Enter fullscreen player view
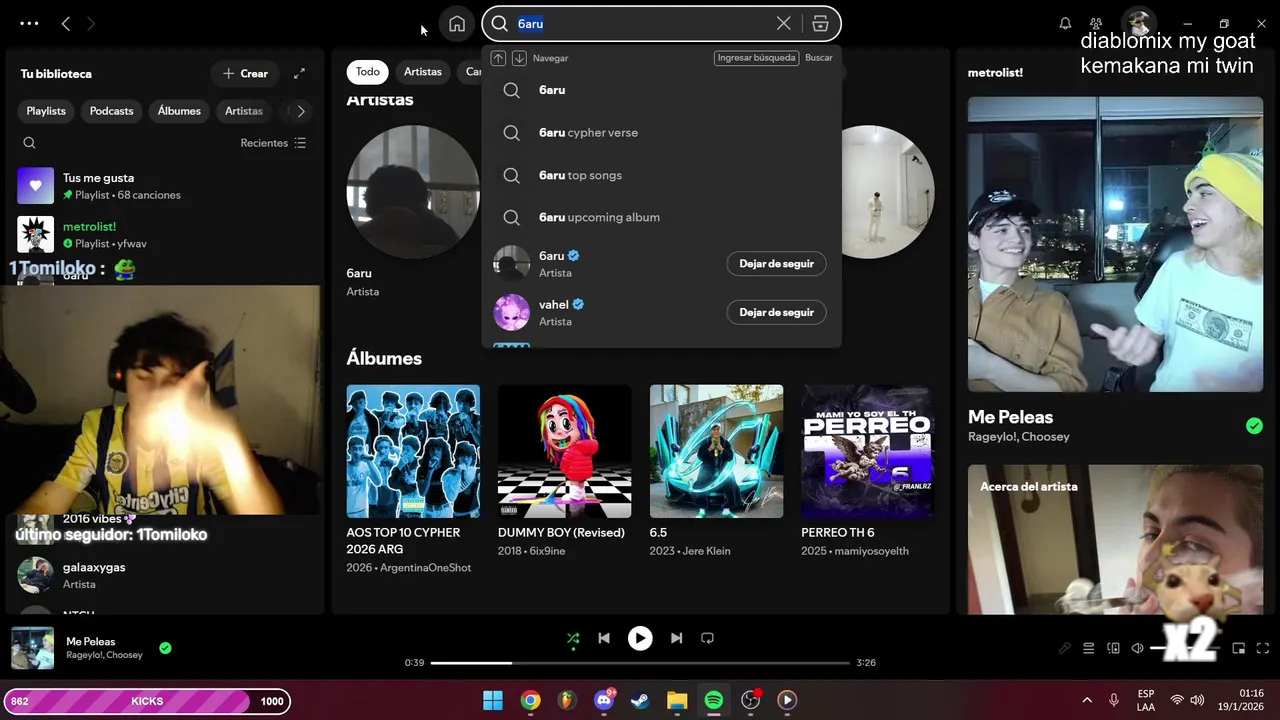1280x720 pixels. [1262, 648]
